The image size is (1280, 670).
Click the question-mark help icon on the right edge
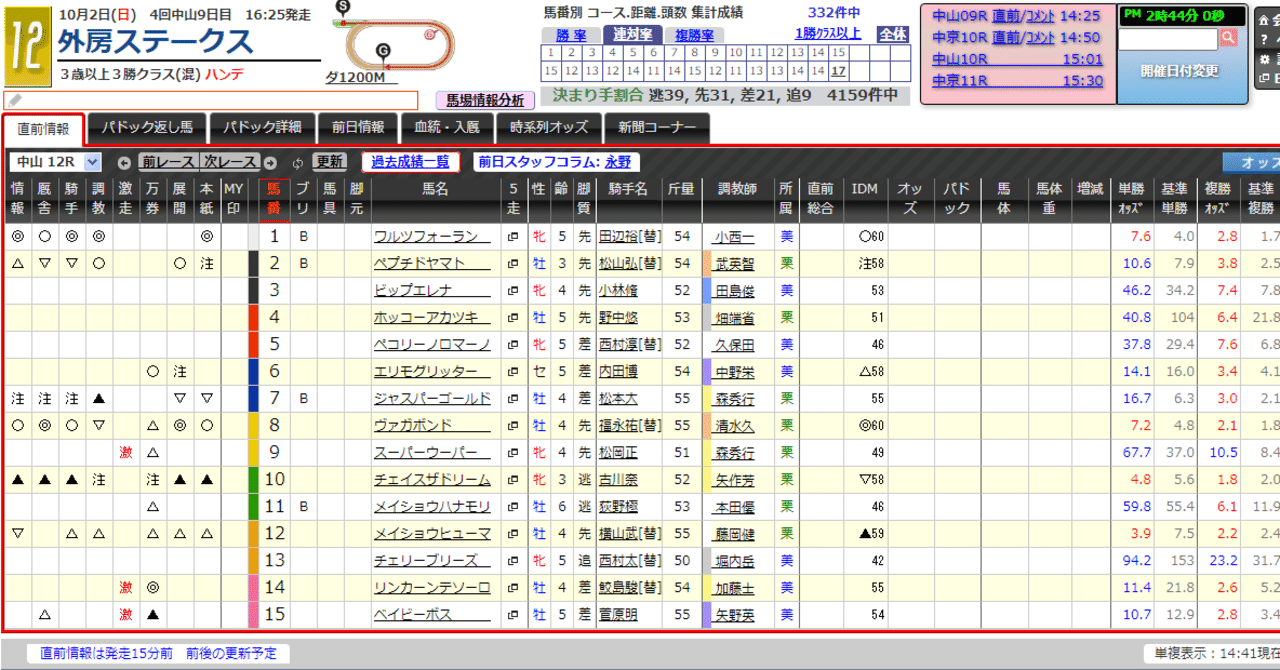tap(1264, 41)
